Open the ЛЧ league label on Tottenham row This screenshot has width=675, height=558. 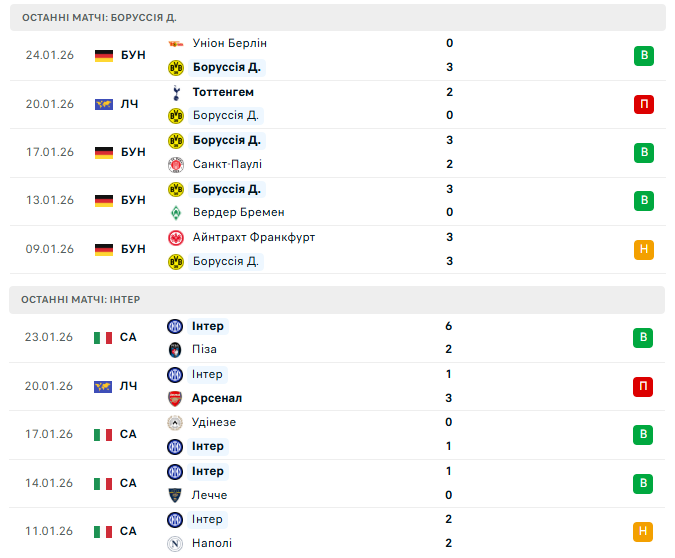129,104
